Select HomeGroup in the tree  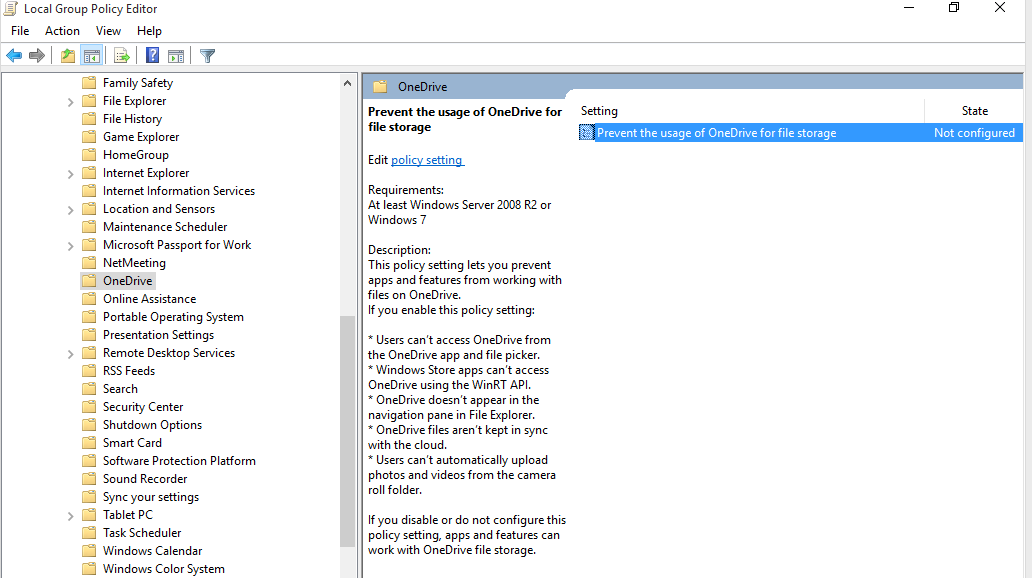tap(136, 155)
